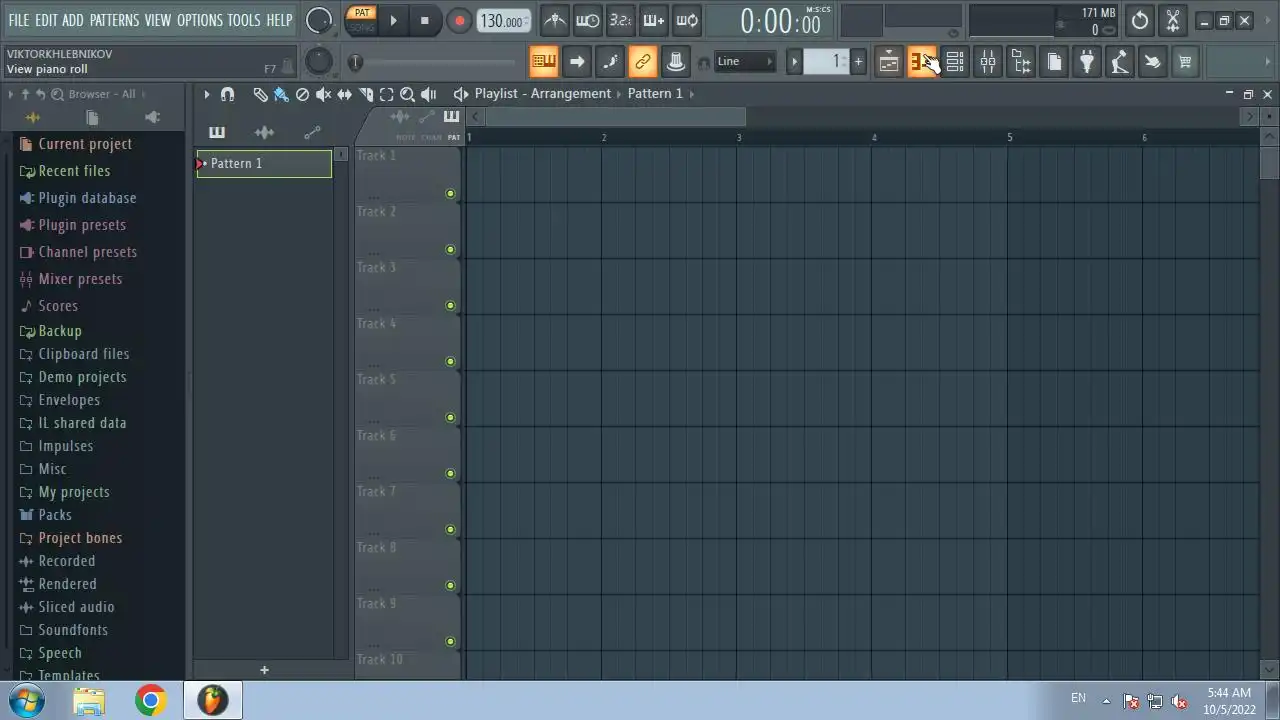1280x720 pixels.
Task: Expand the Packs folder in browser
Action: 55,515
